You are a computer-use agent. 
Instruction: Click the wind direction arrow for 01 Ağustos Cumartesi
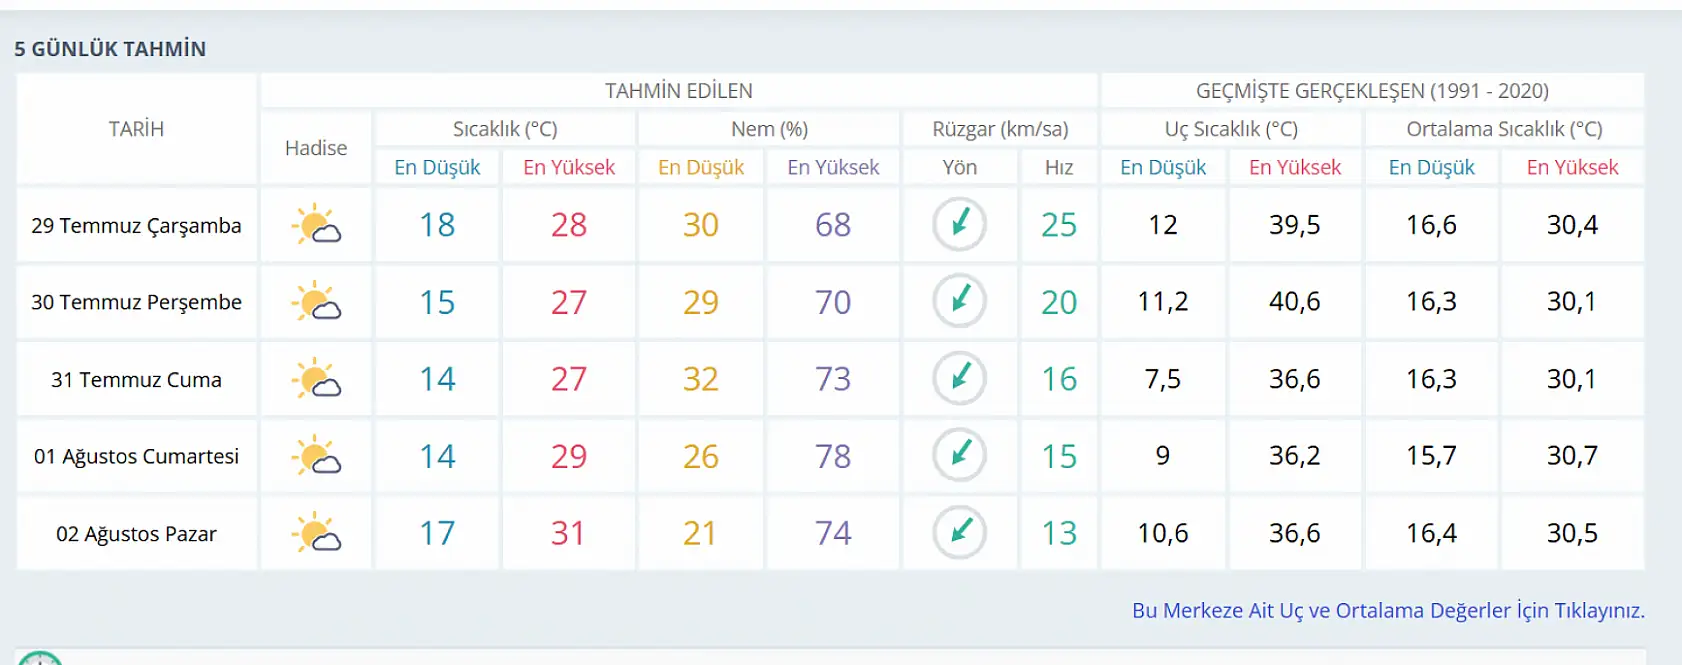click(960, 455)
